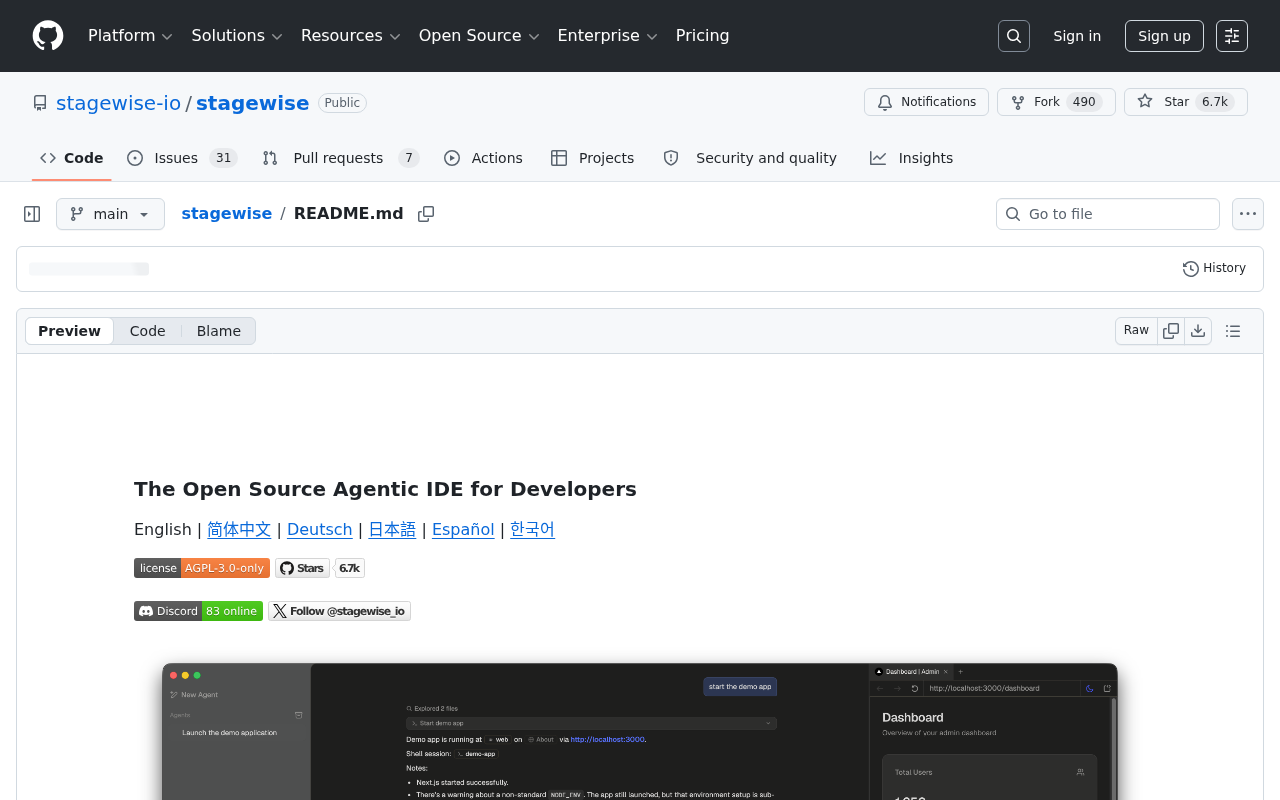Open the Español README link

(463, 530)
